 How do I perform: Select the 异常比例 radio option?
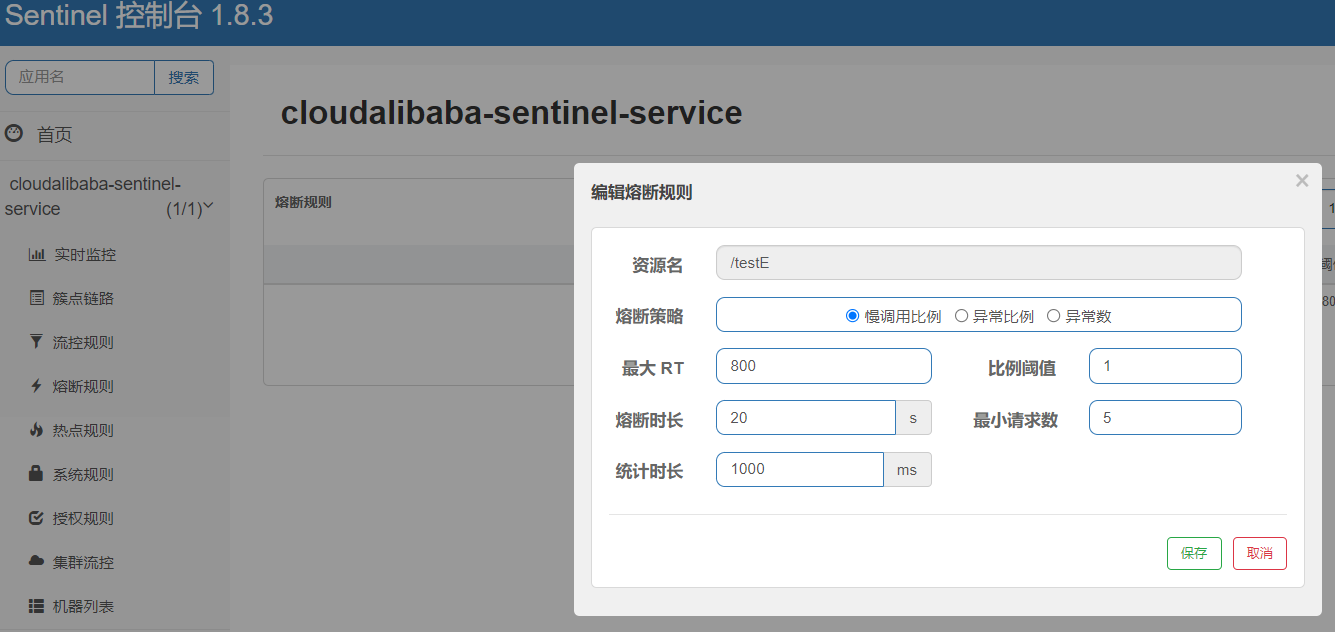[962, 316]
